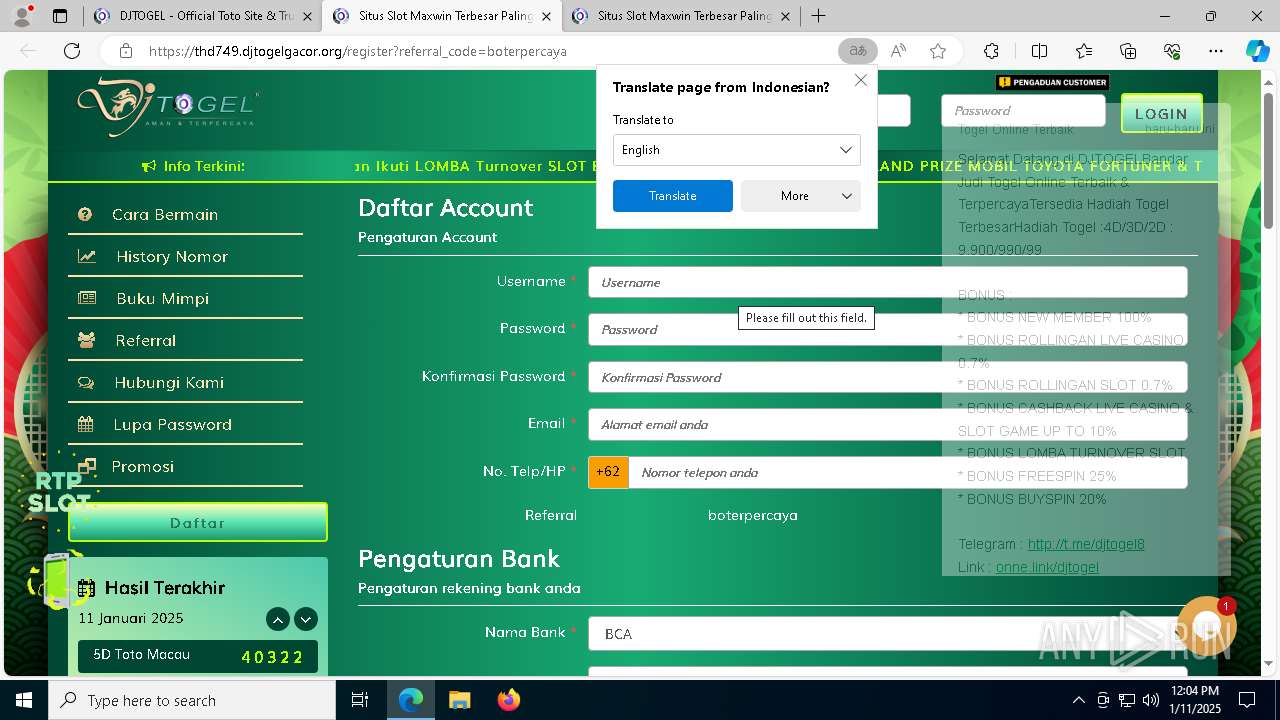Click the RTP SLOT badge
This screenshot has height=720, width=1280.
(x=59, y=492)
